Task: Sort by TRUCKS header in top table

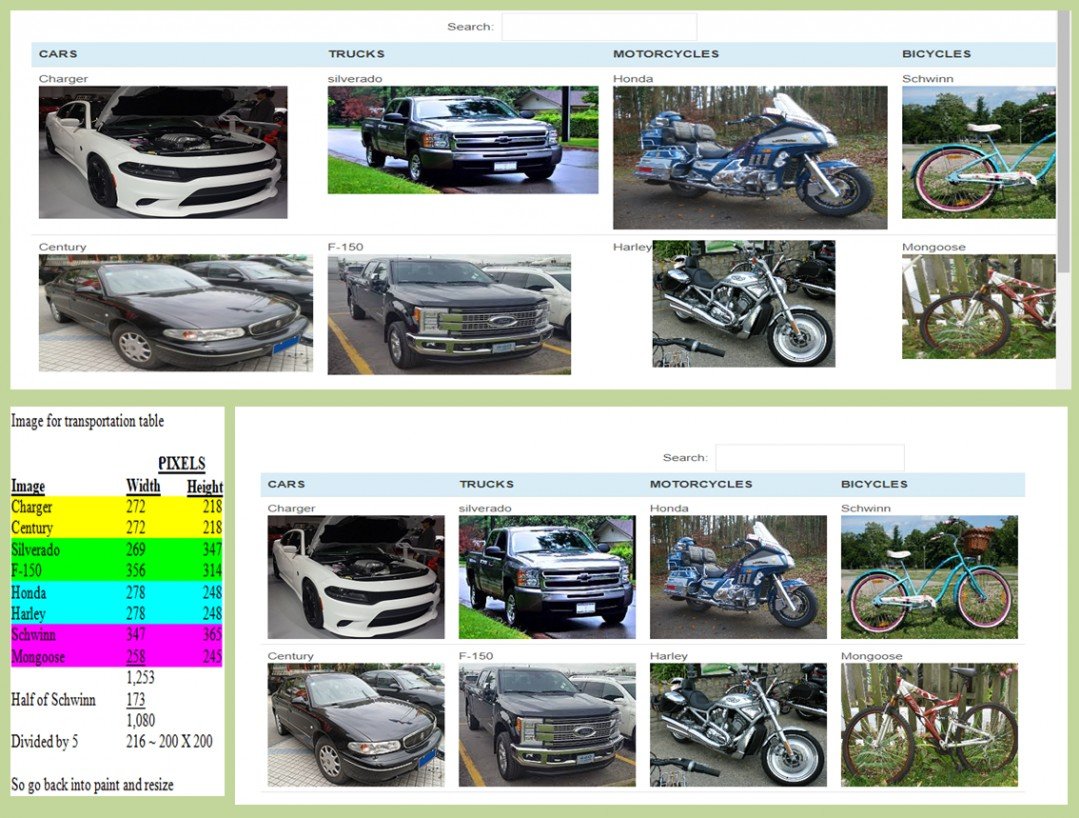Action: click(356, 54)
